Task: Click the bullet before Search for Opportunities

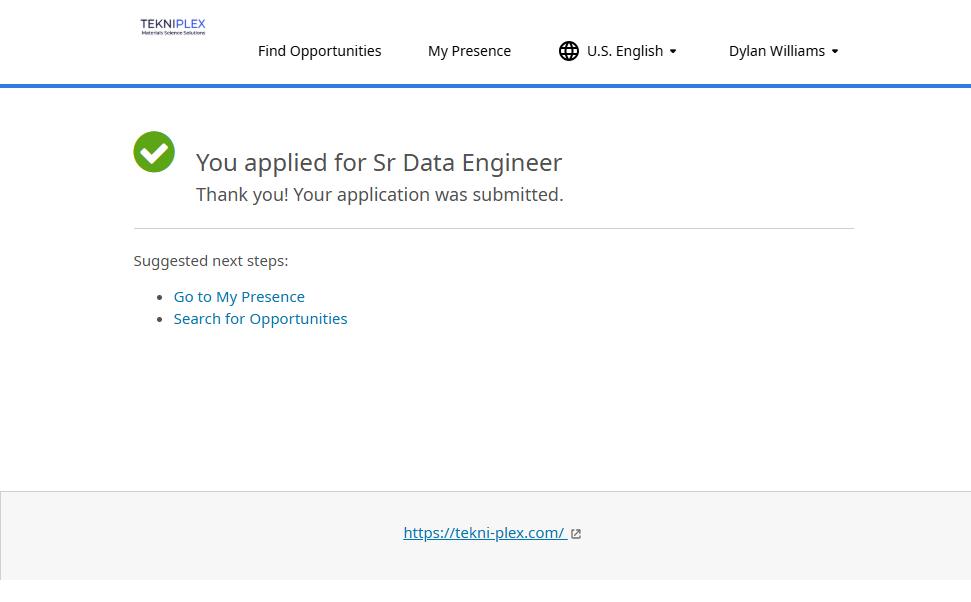Action: (x=161, y=320)
